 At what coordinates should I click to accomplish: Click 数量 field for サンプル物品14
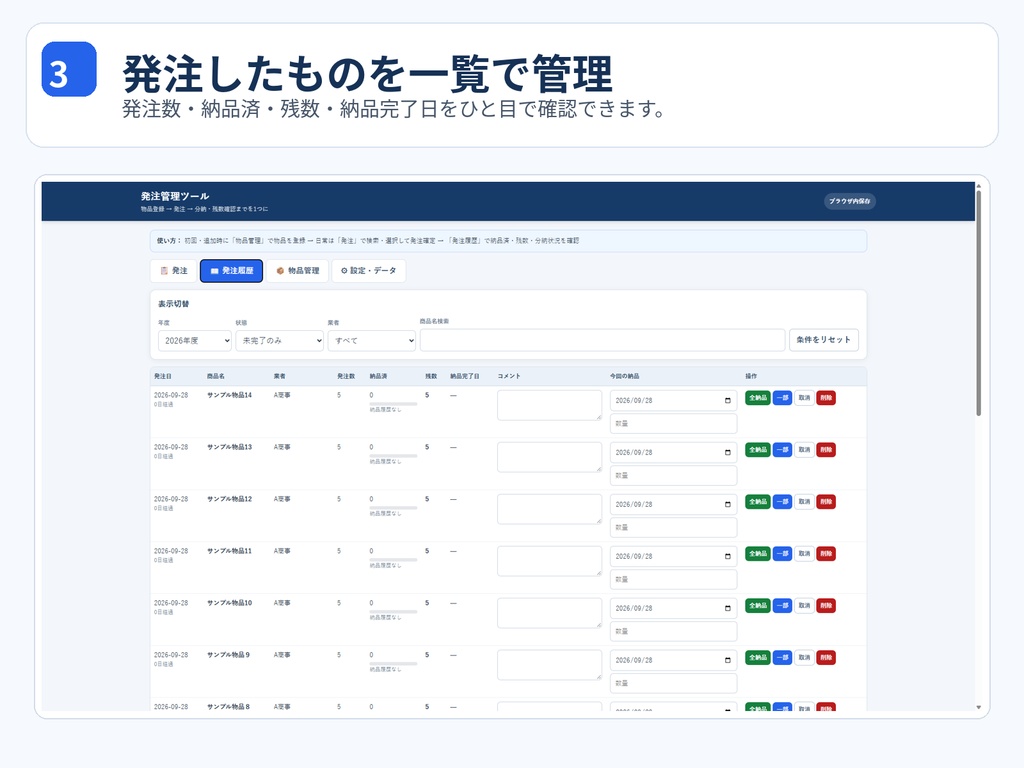pyautogui.click(x=673, y=423)
